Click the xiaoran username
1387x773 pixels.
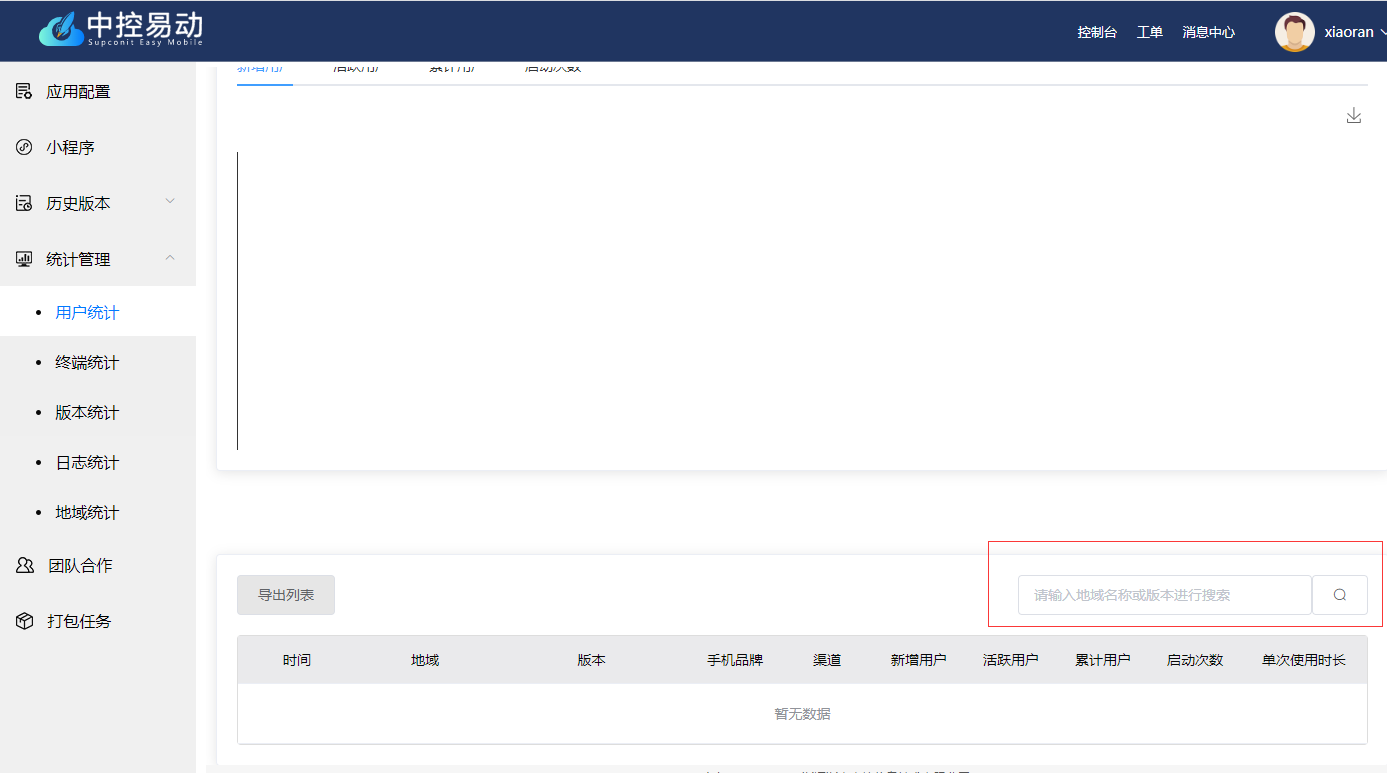1349,32
